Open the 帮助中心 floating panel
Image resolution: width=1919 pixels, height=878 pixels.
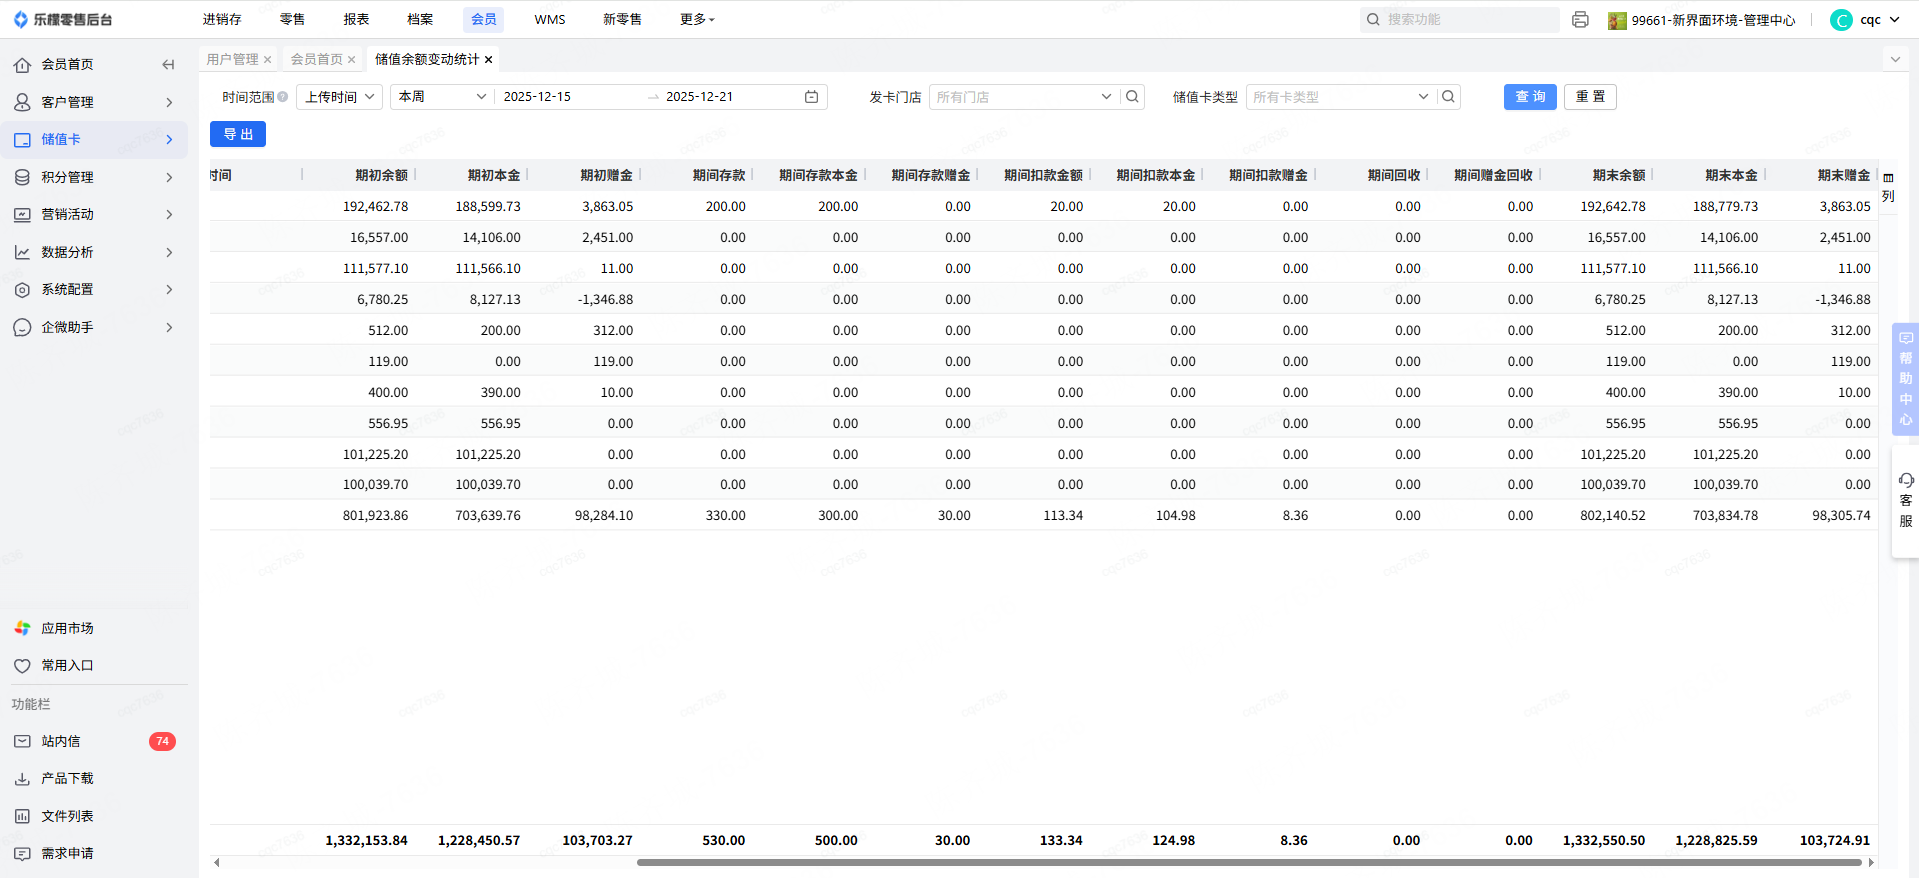tap(1906, 379)
